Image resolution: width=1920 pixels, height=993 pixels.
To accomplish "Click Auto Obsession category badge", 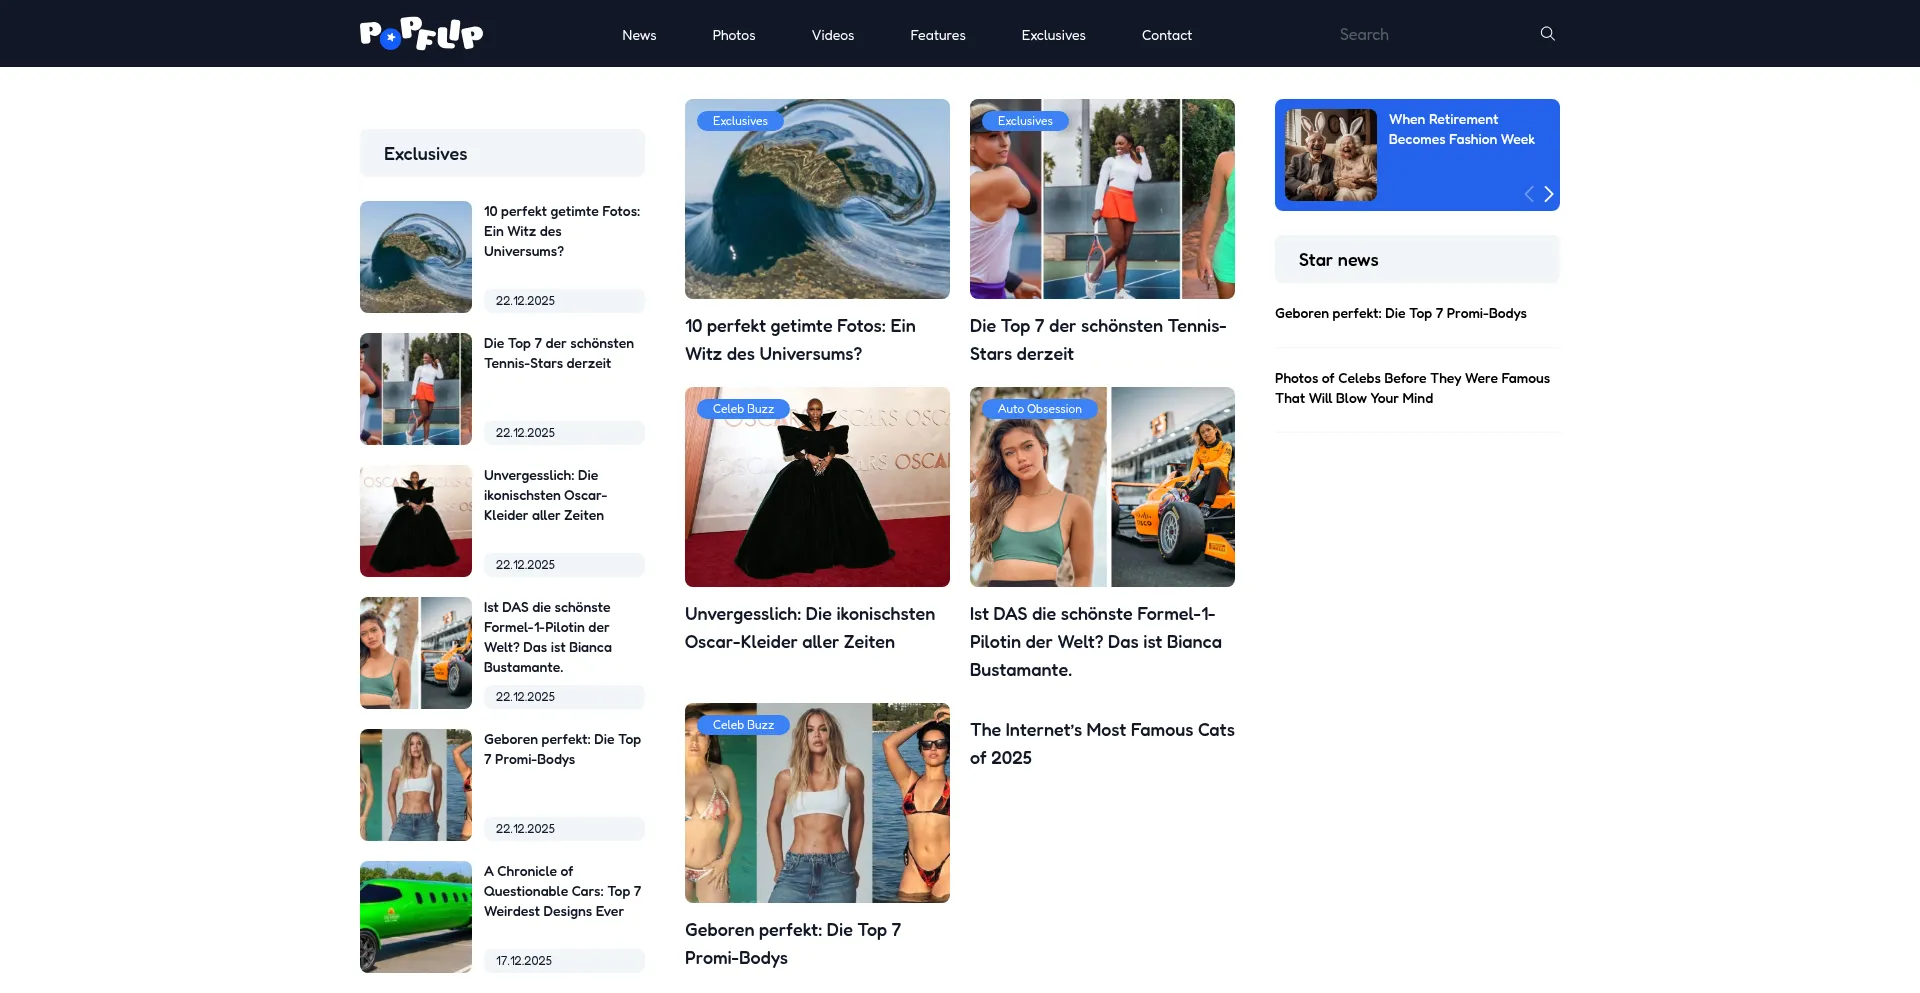I will [1039, 409].
